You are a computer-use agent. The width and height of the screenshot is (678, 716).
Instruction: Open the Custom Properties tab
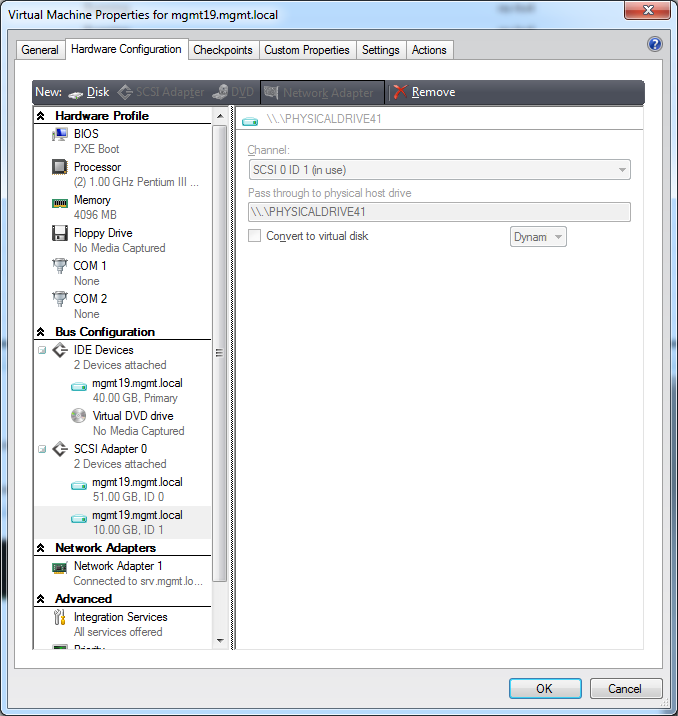coord(307,50)
